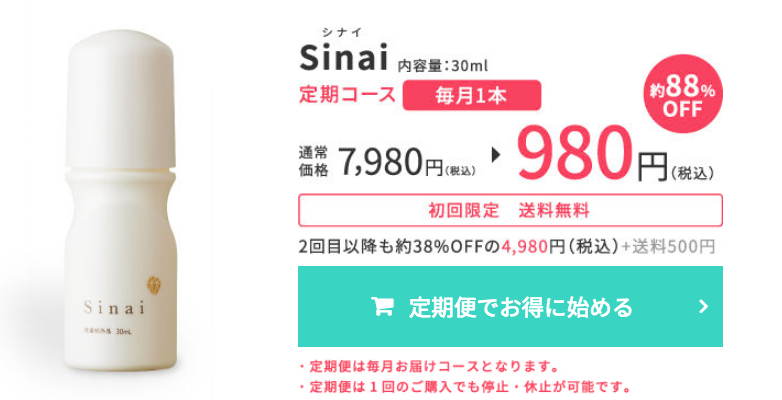Click the 7,980円 regular price

click(x=391, y=162)
